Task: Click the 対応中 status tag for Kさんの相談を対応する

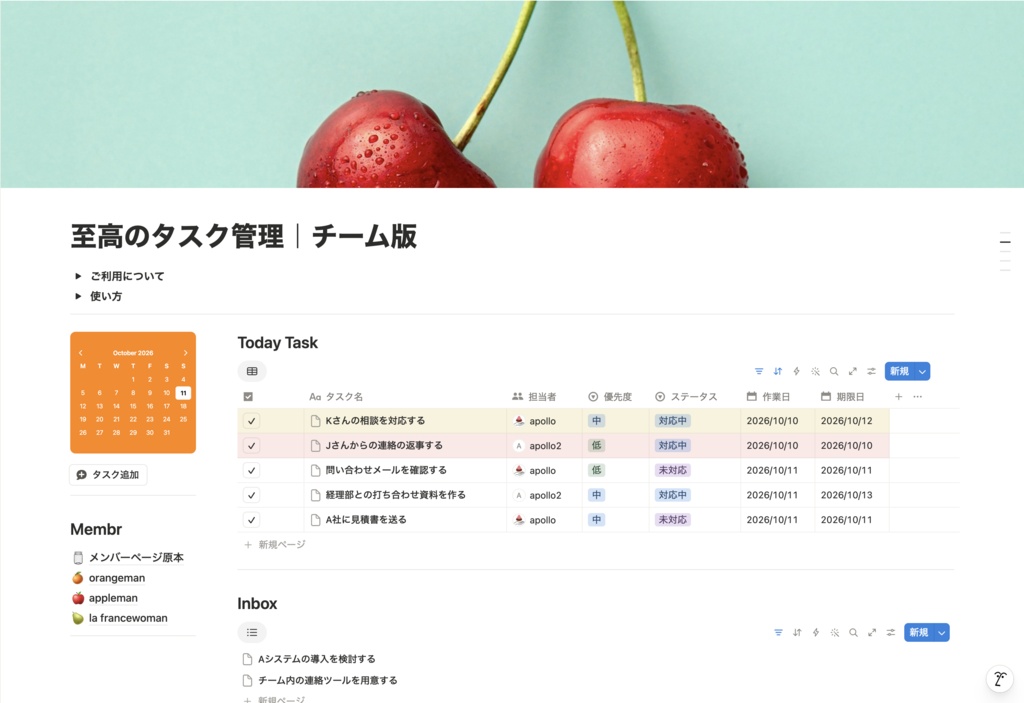Action: click(673, 421)
